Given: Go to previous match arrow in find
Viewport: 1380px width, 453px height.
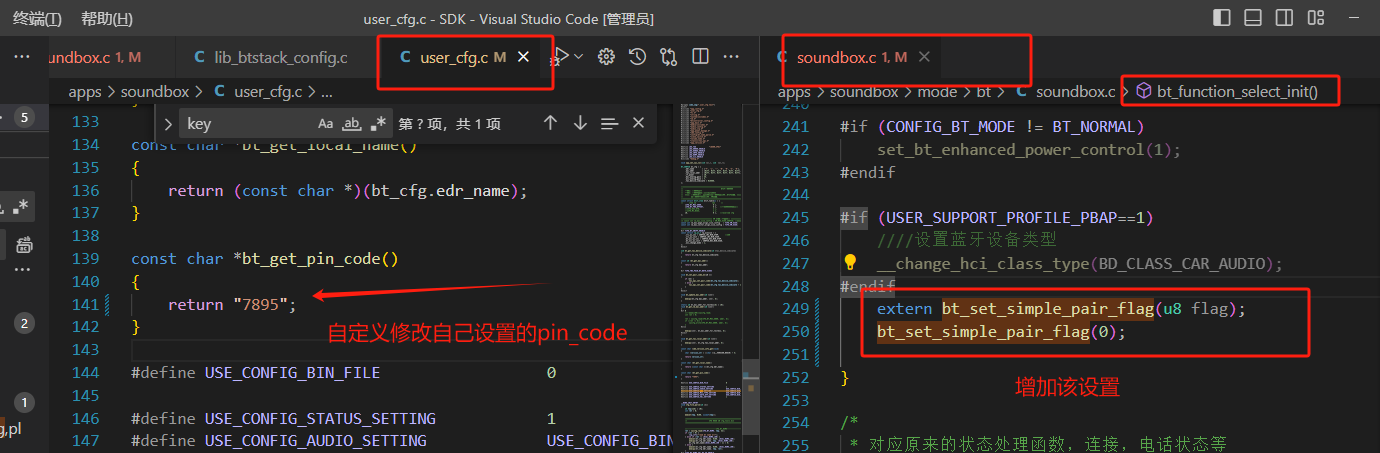Looking at the screenshot, I should [x=550, y=123].
